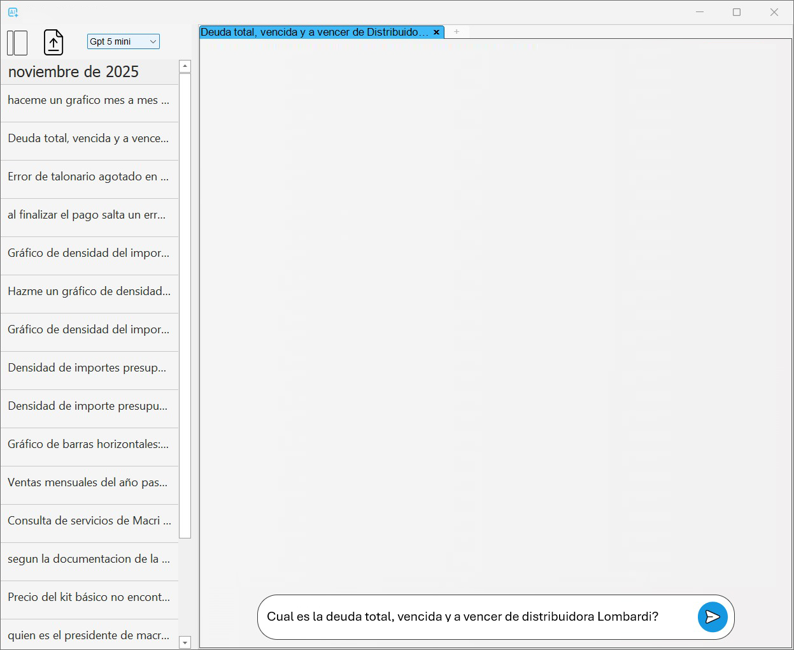Screen dimensions: 794x650
Task: Toggle the sidebar panel icon
Action: pos(17,42)
